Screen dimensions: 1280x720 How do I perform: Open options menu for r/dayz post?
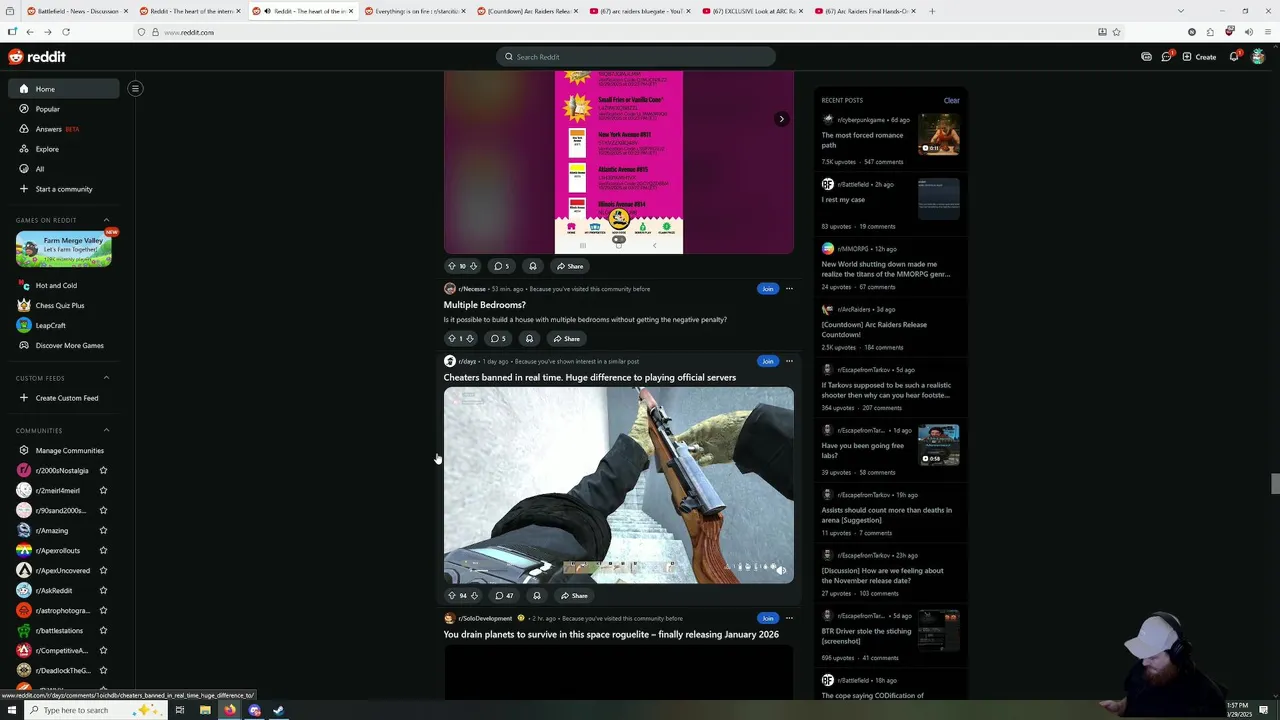click(x=789, y=361)
